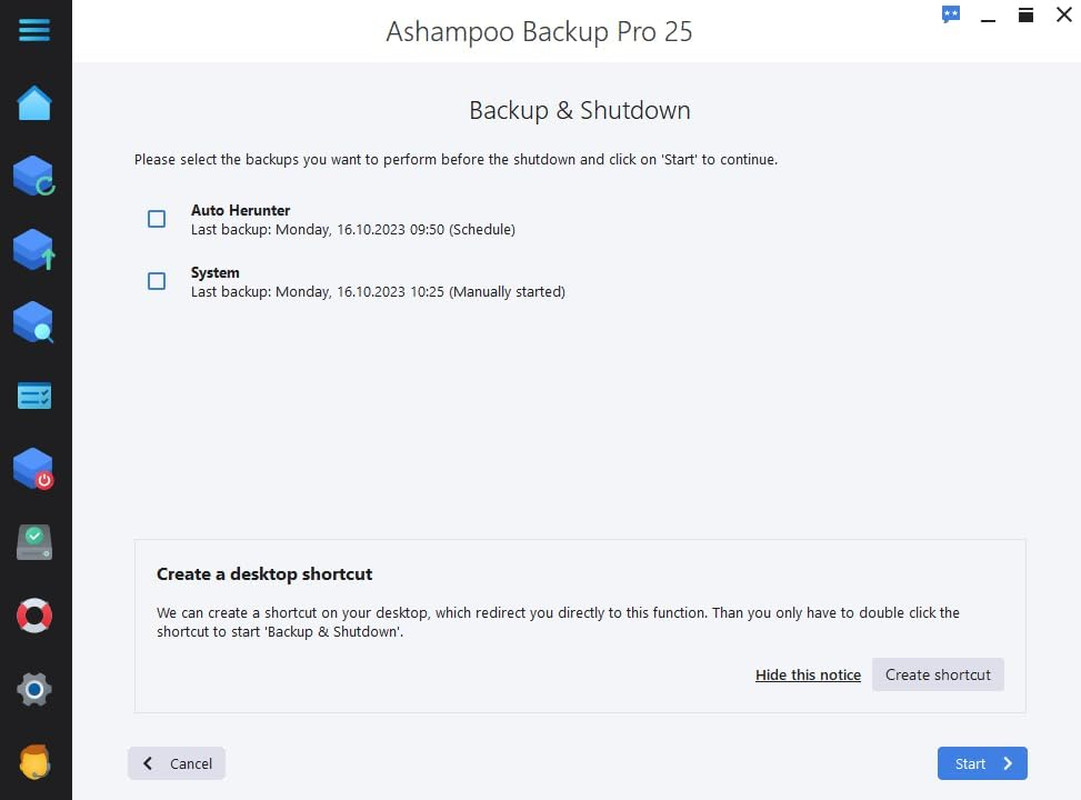1081x800 pixels.
Task: Click the feedback speech bubble icon
Action: pos(951,15)
